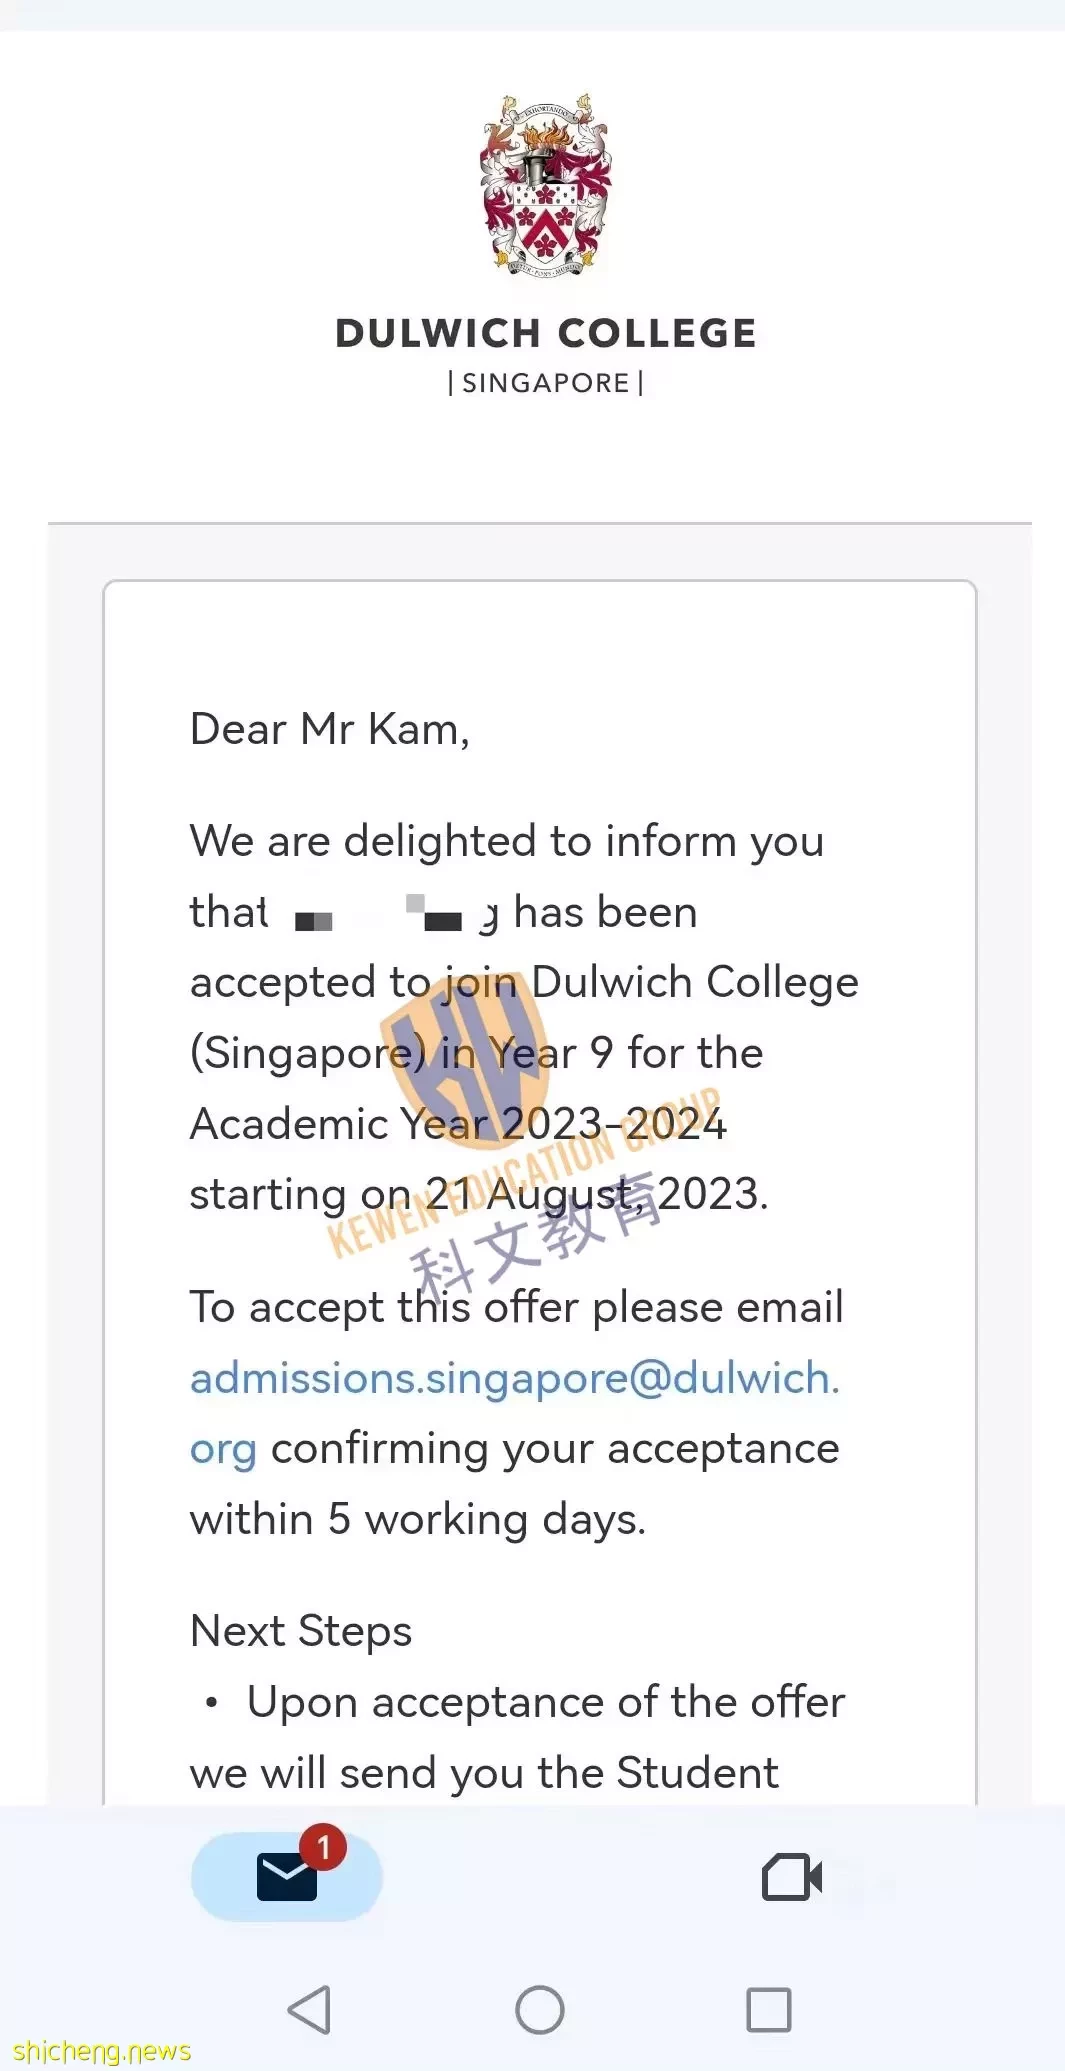Open admissions.singapore@dulwich email link

[515, 1378]
